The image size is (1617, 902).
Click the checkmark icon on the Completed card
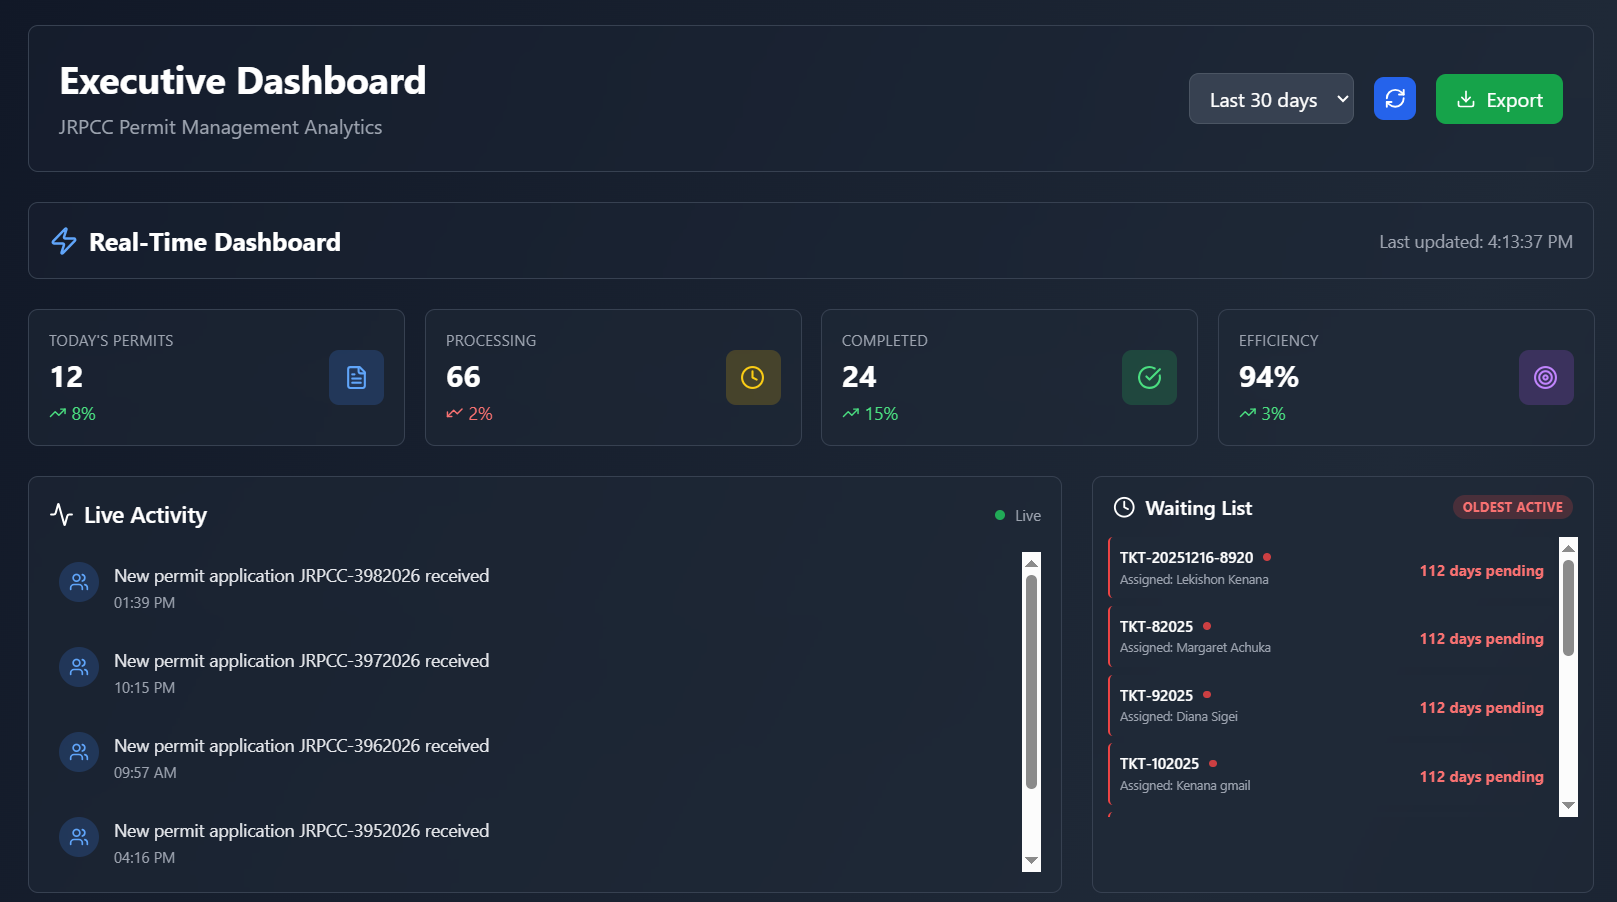click(x=1149, y=377)
